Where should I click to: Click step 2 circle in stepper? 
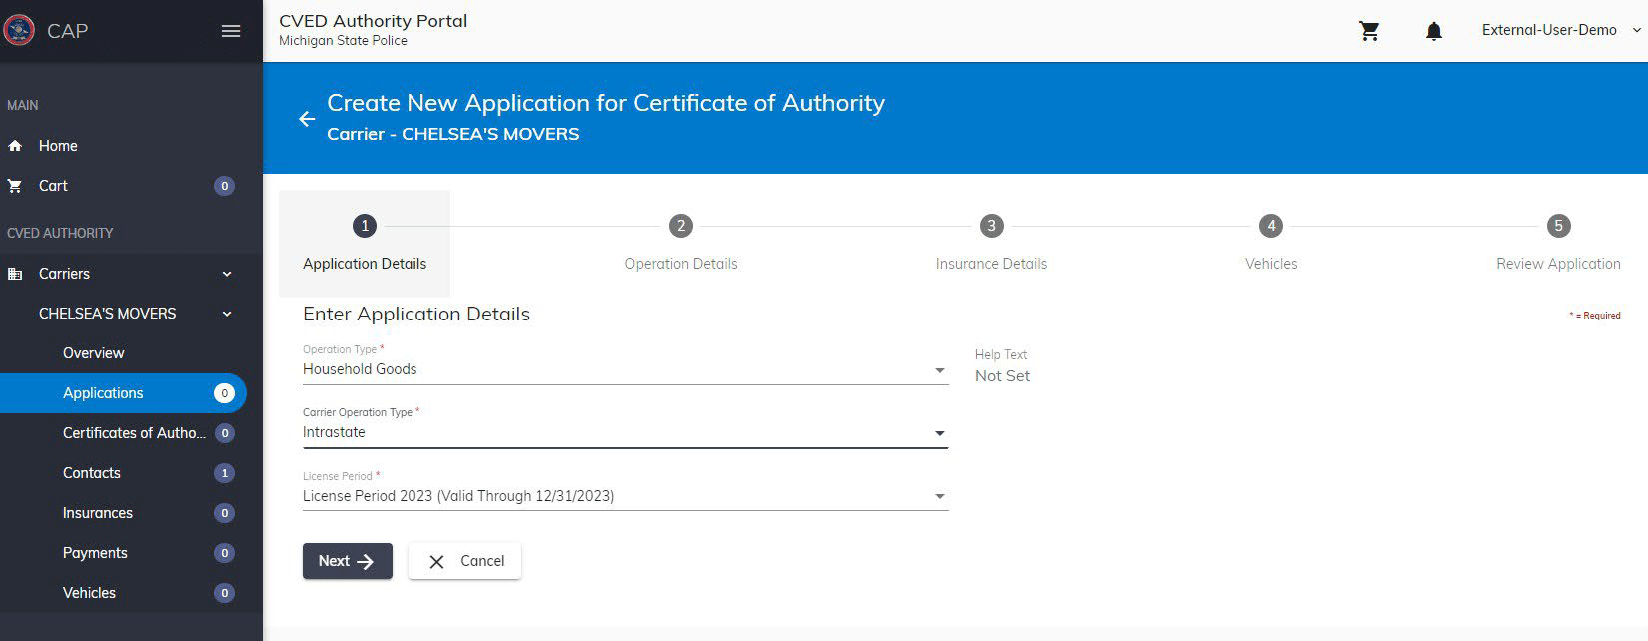coord(681,226)
